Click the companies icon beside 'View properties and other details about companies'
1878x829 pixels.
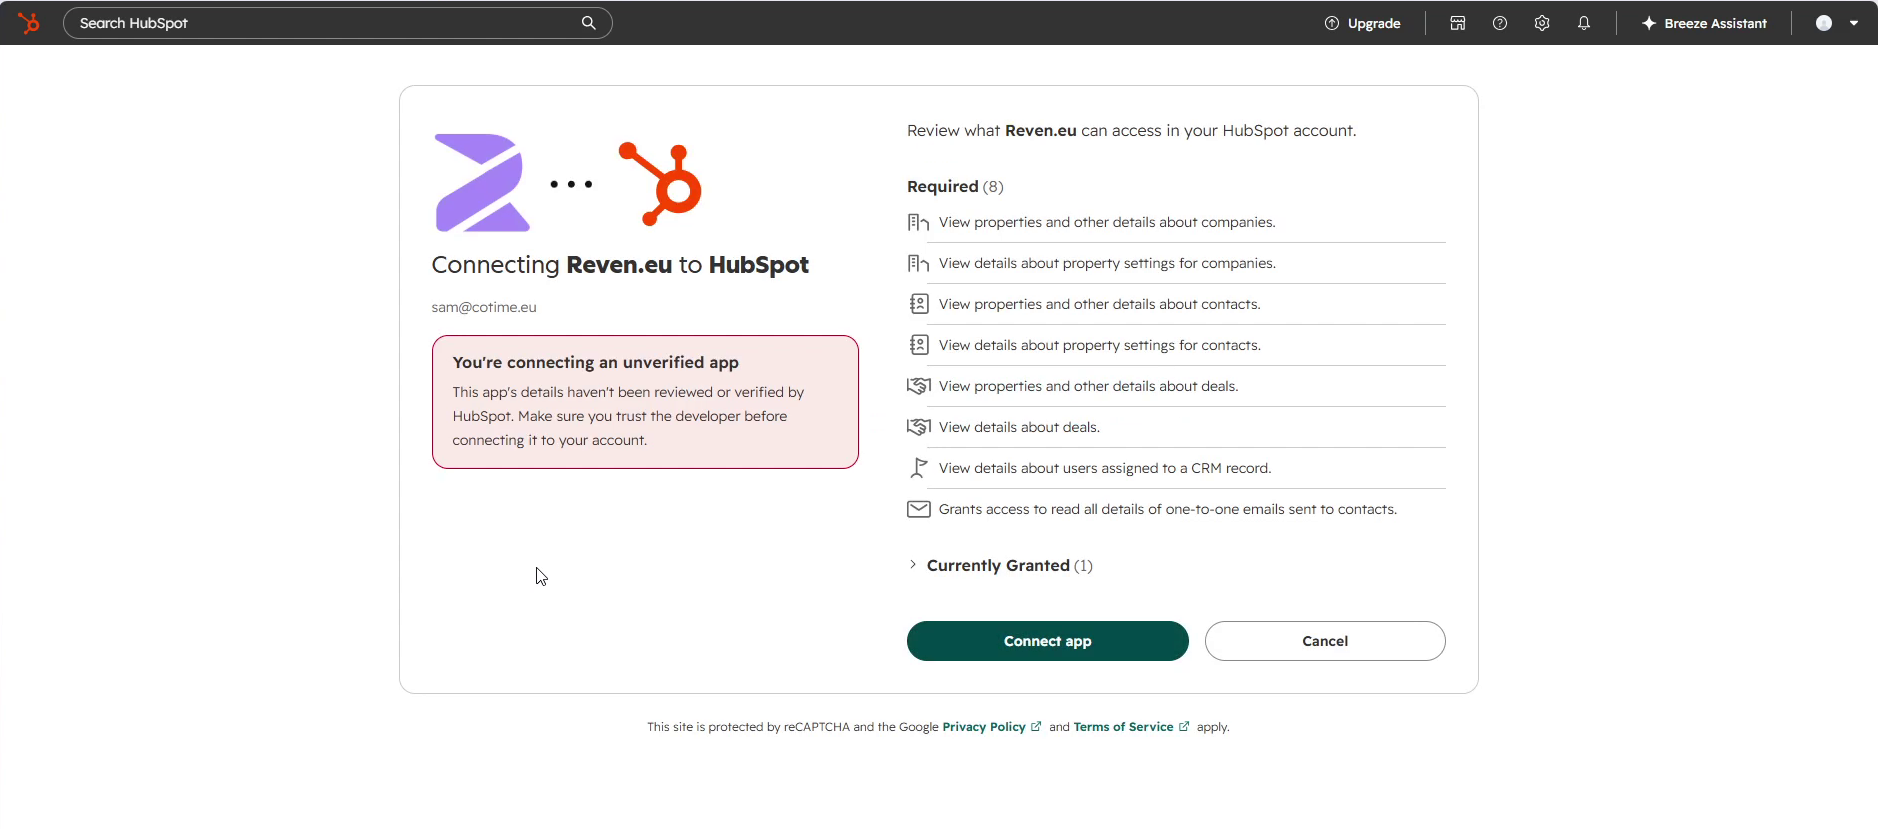918,222
